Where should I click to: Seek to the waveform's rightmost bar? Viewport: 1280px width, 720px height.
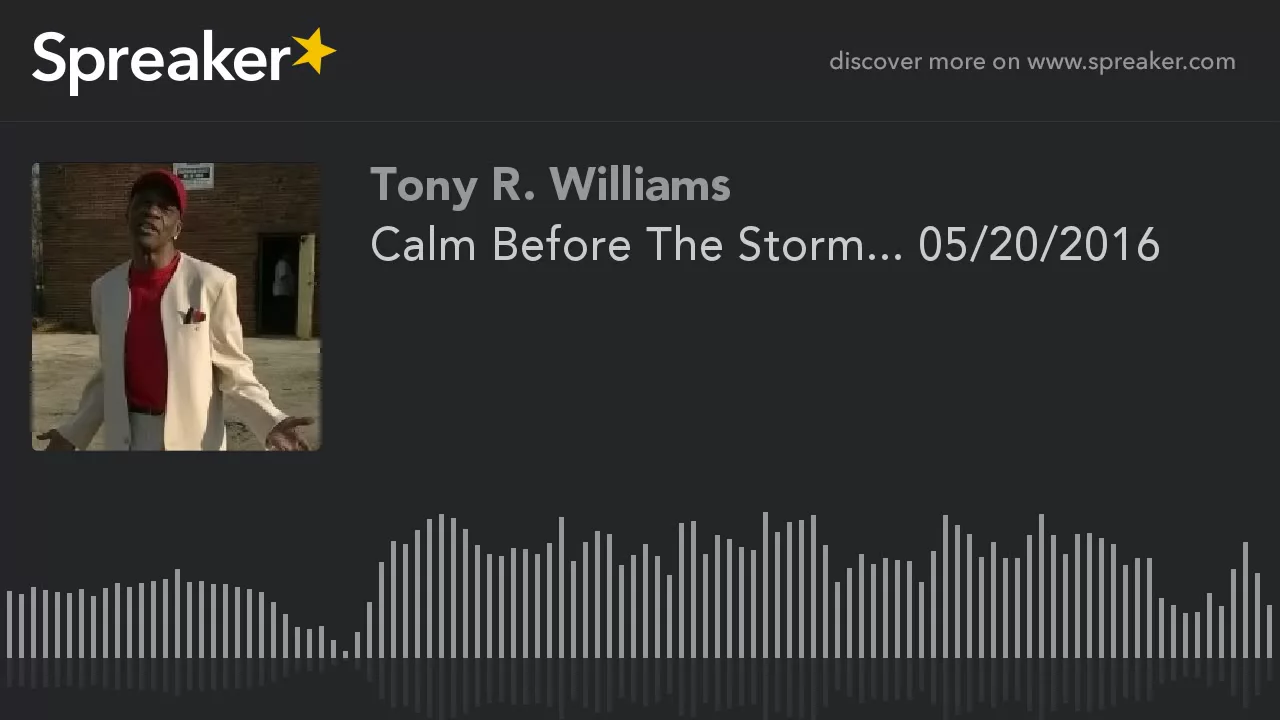tap(1269, 631)
